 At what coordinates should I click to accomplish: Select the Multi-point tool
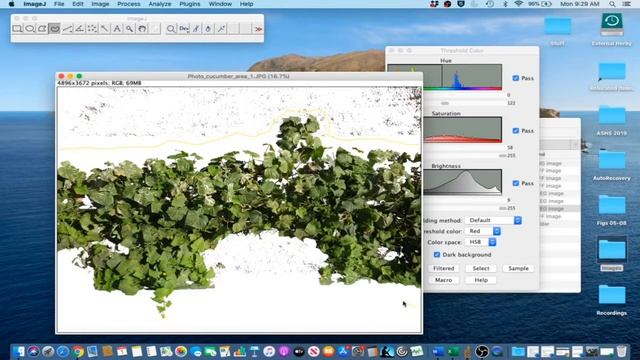(x=92, y=29)
